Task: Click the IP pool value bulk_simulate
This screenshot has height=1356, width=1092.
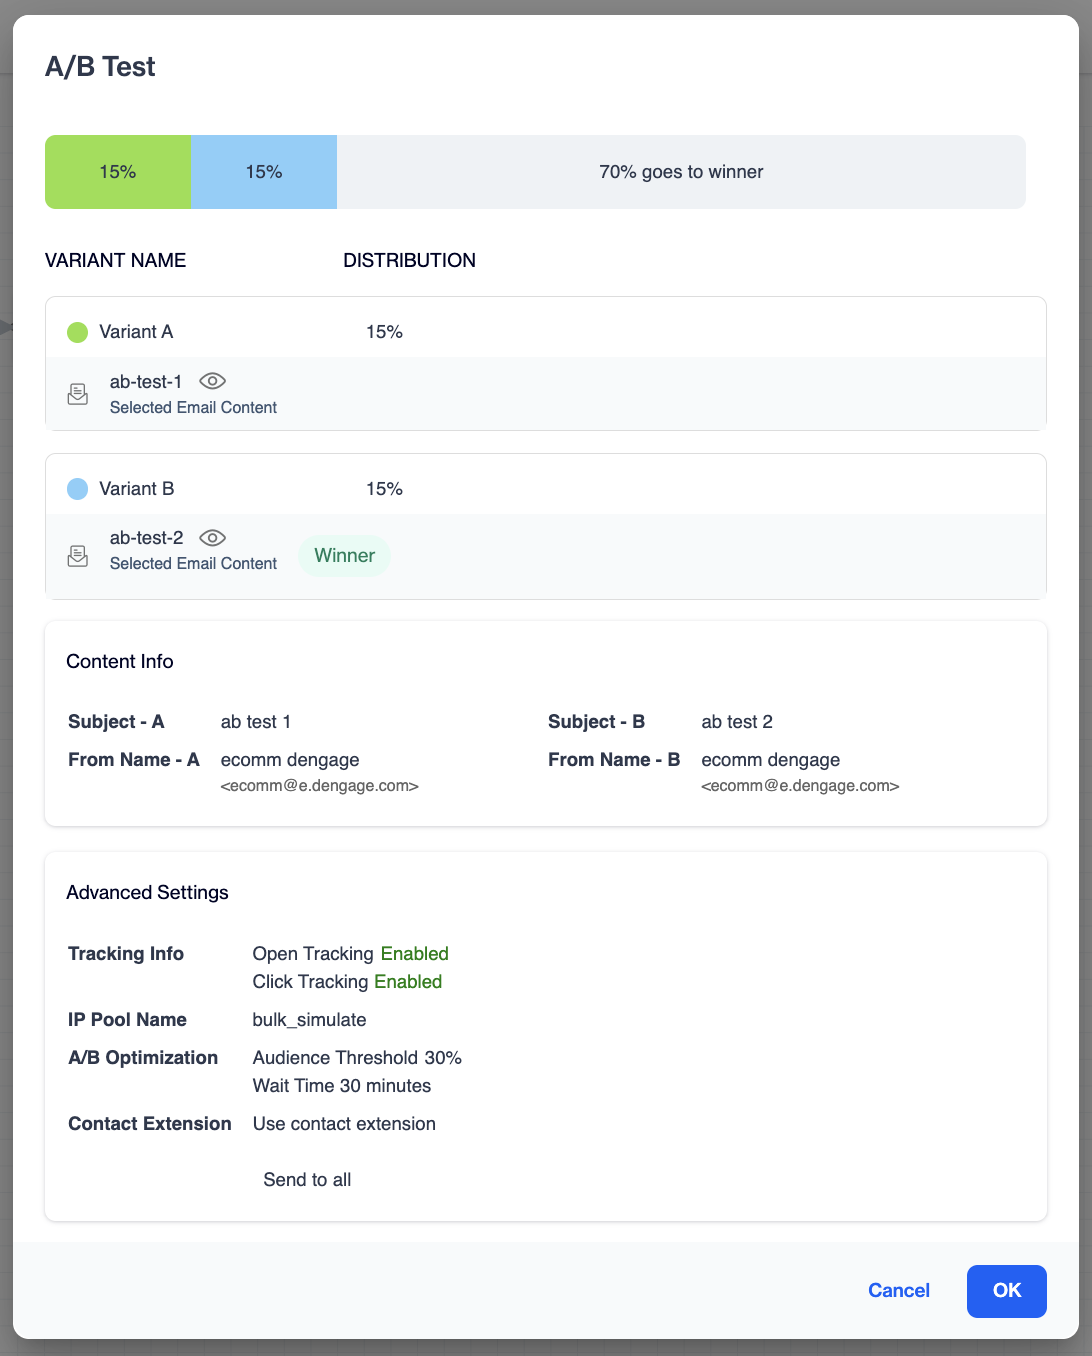Action: click(x=310, y=1020)
